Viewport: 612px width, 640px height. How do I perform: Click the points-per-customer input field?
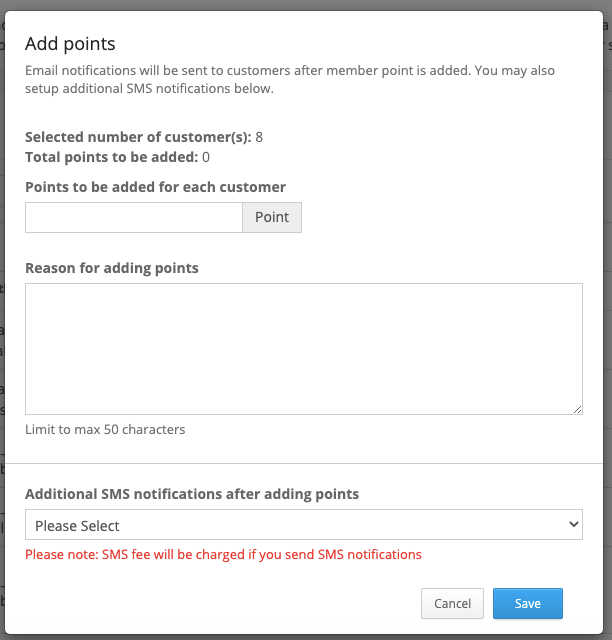pos(134,218)
